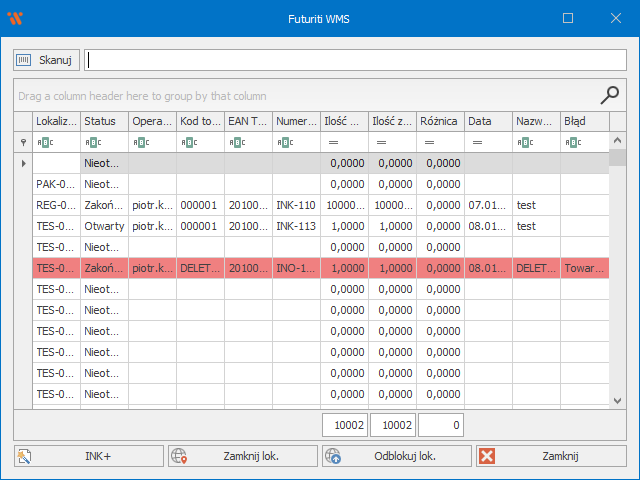Click the magnifier search icon in group panel
Screen dimensions: 640x480
[x=609, y=95]
